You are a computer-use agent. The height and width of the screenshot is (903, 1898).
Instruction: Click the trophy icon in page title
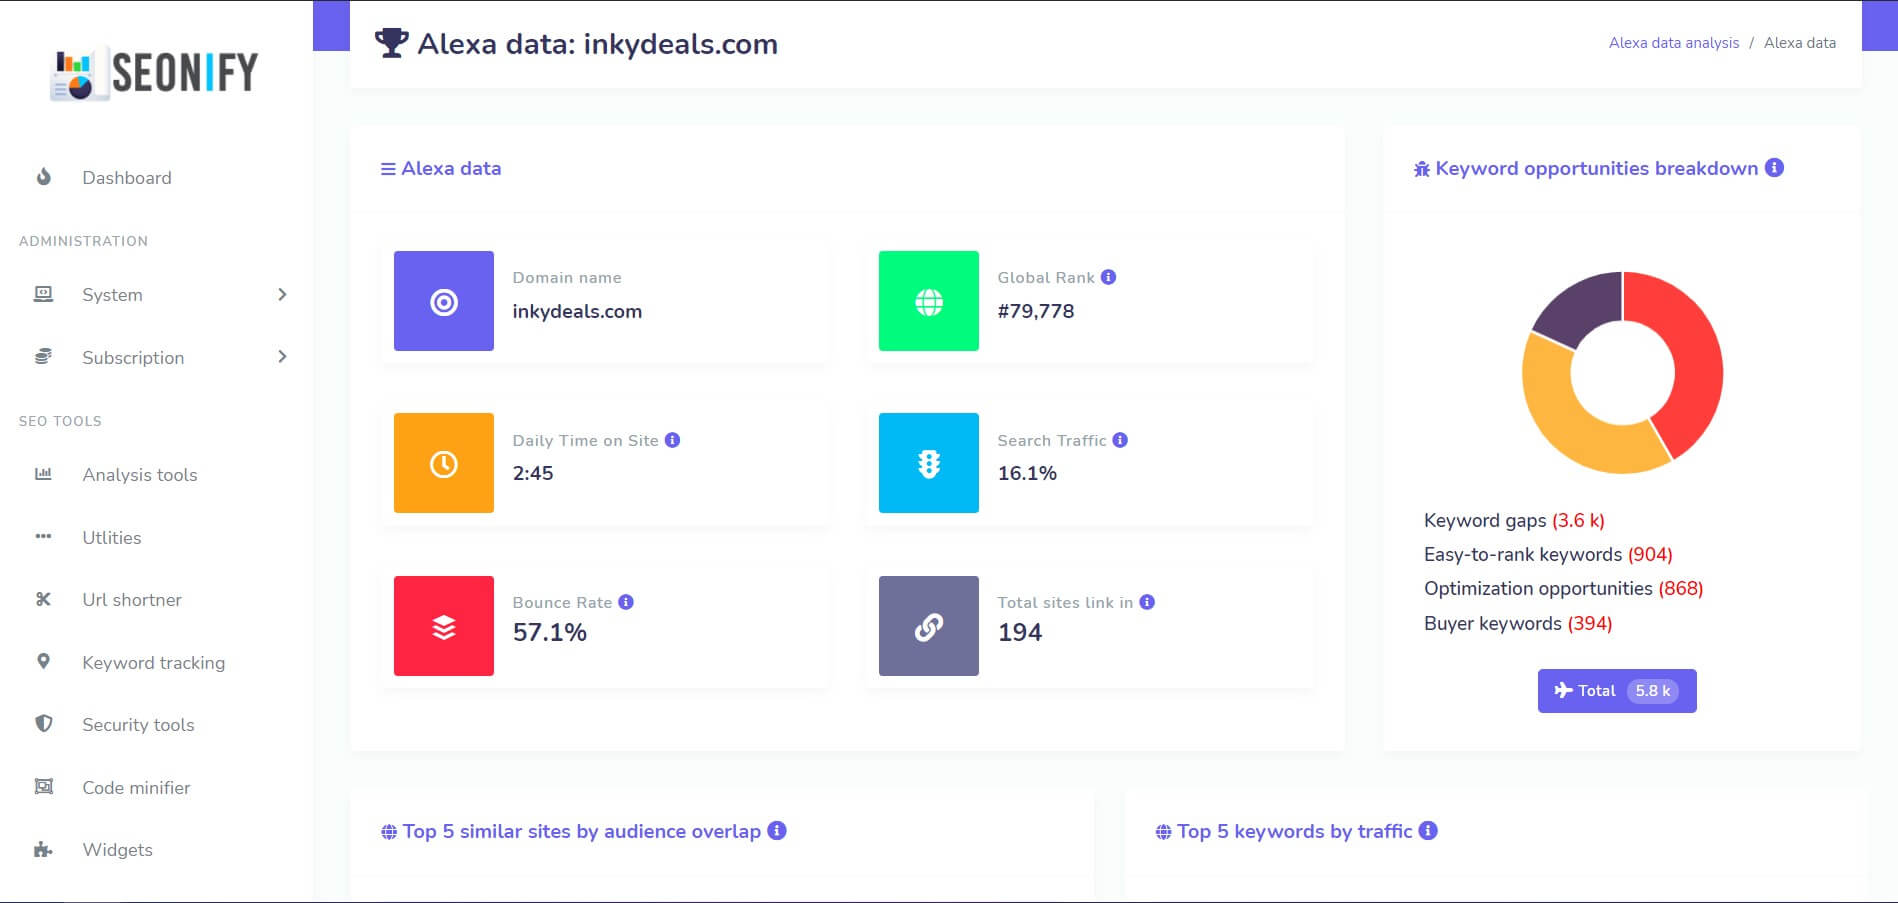click(x=391, y=43)
